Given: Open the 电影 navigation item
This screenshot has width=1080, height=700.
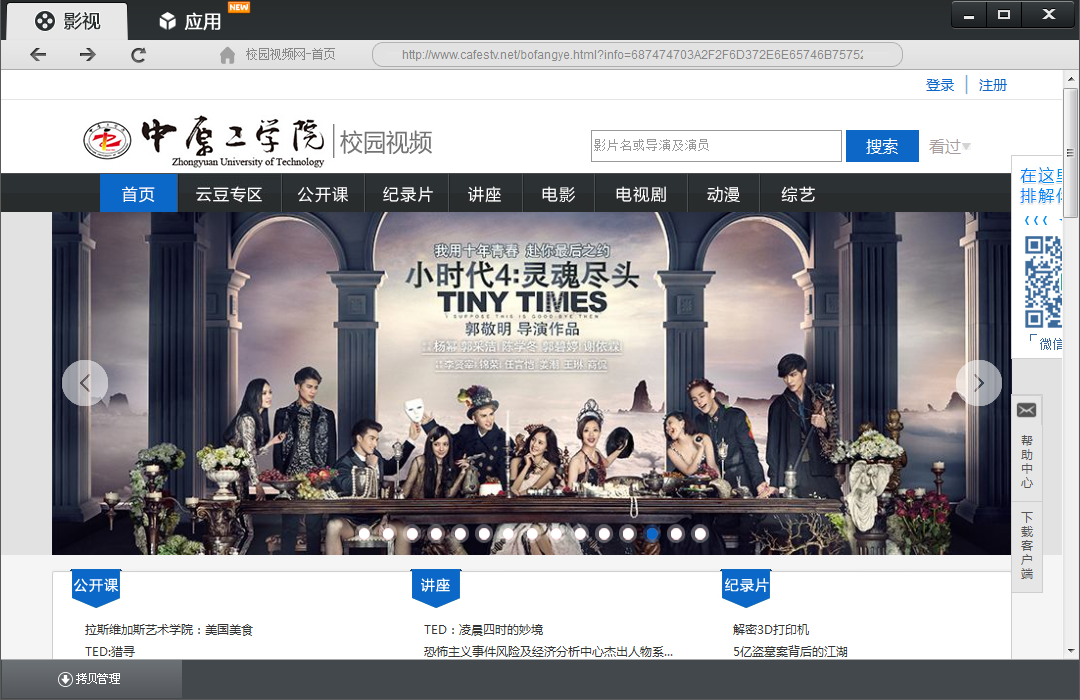Looking at the screenshot, I should (x=558, y=194).
